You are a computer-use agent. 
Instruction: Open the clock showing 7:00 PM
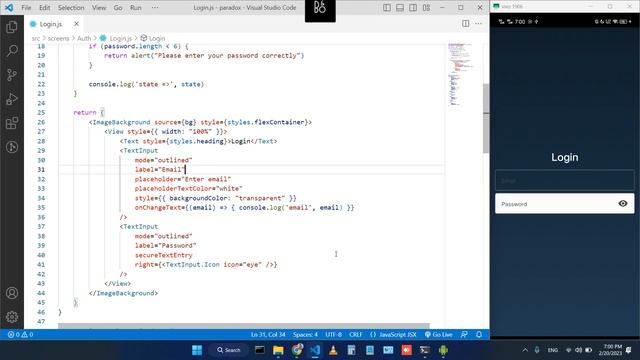click(x=610, y=350)
